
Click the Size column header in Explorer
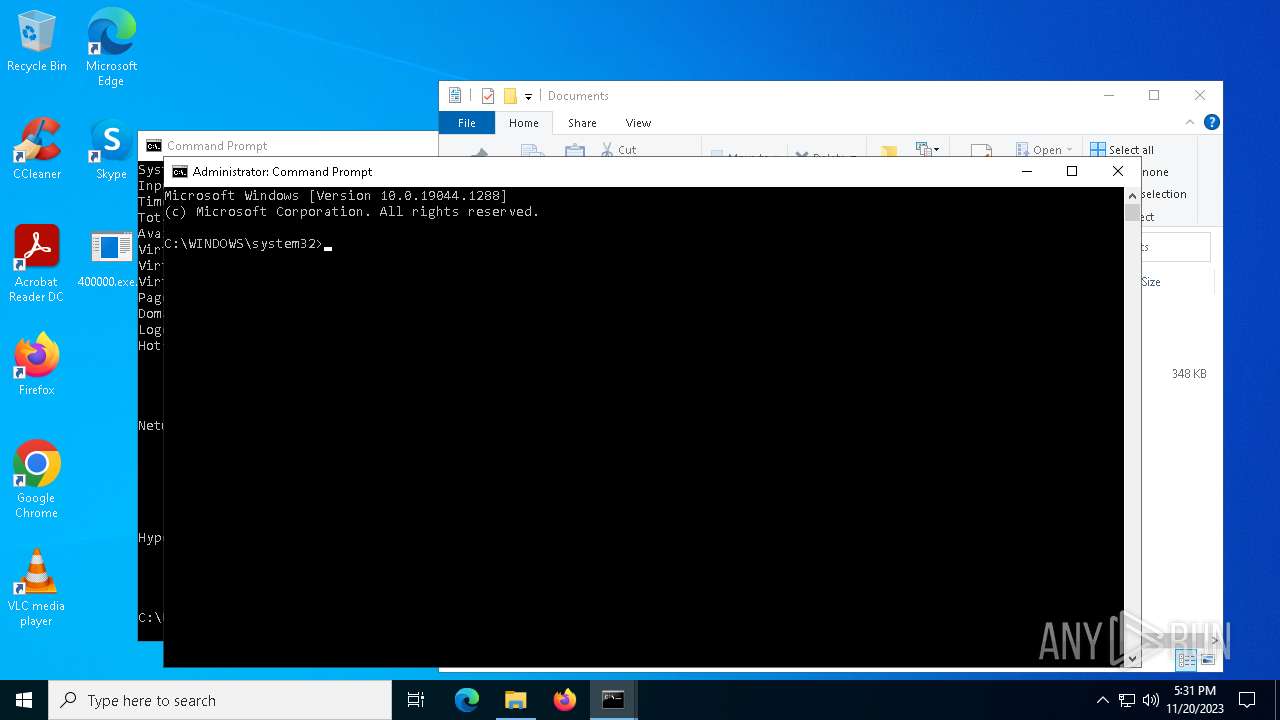click(x=1151, y=282)
